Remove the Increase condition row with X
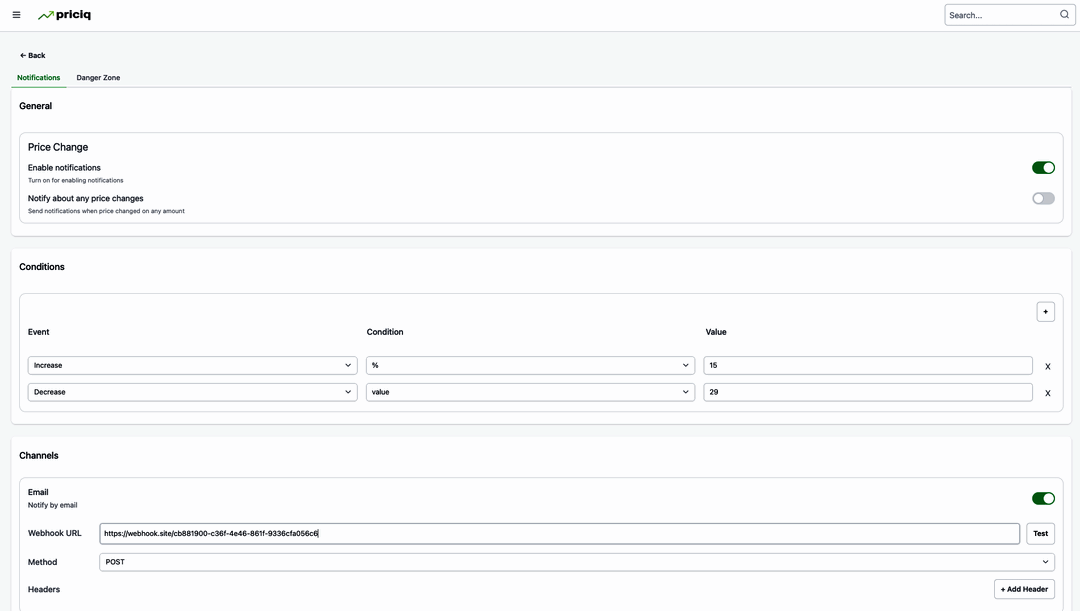 1047,367
